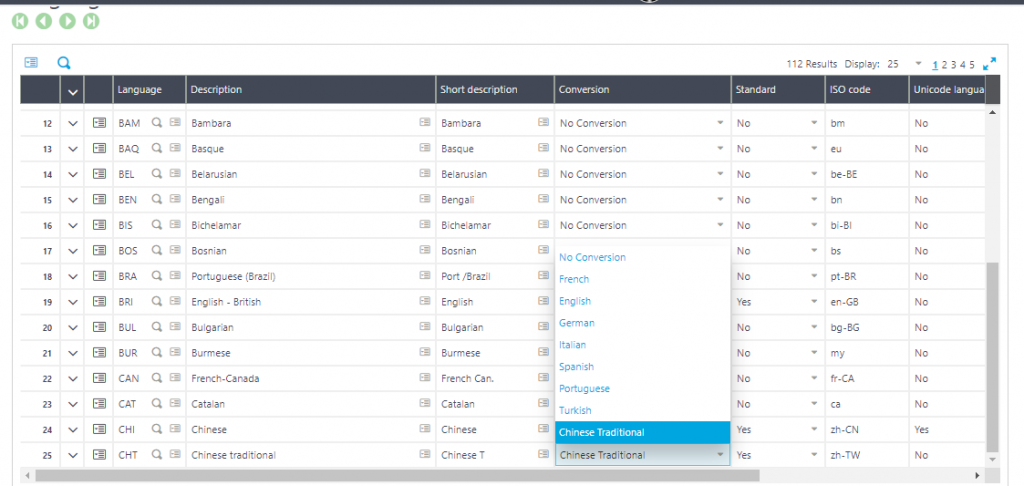1024x486 pixels.
Task: Click the horizontal scrollbar right arrow
Action: pyautogui.click(x=977, y=476)
